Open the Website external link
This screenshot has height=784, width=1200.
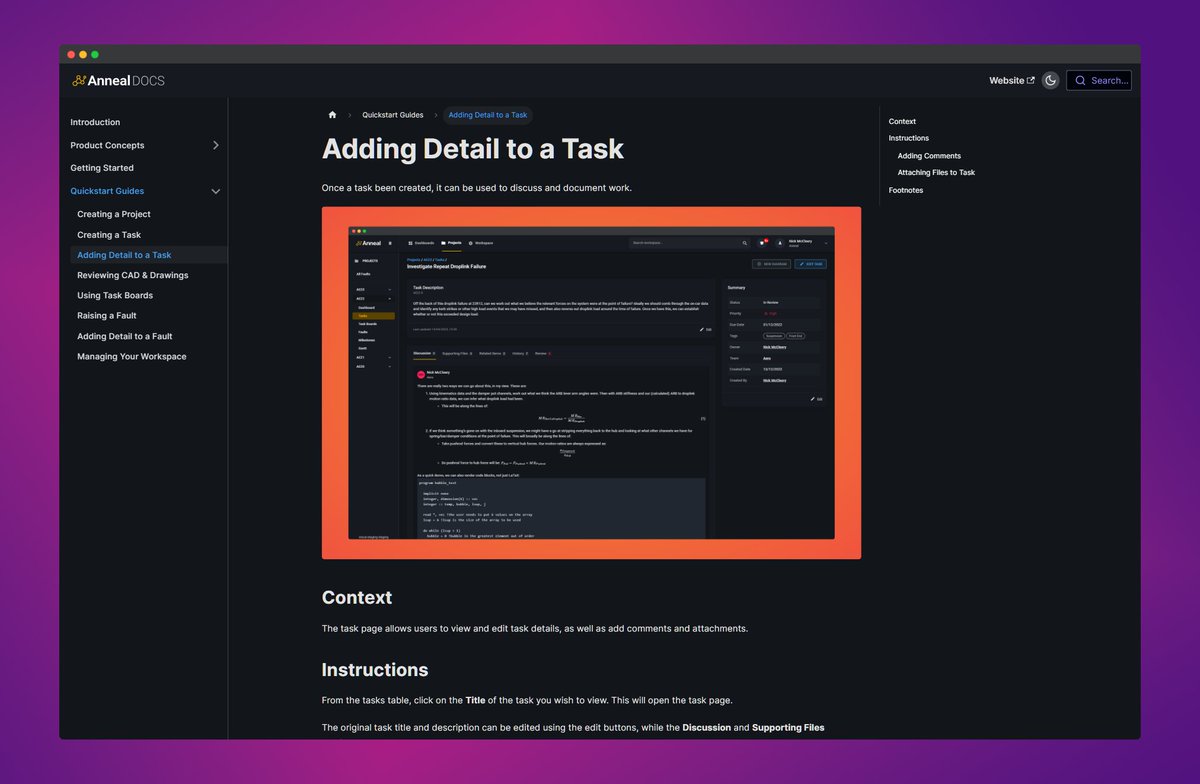(x=1012, y=80)
